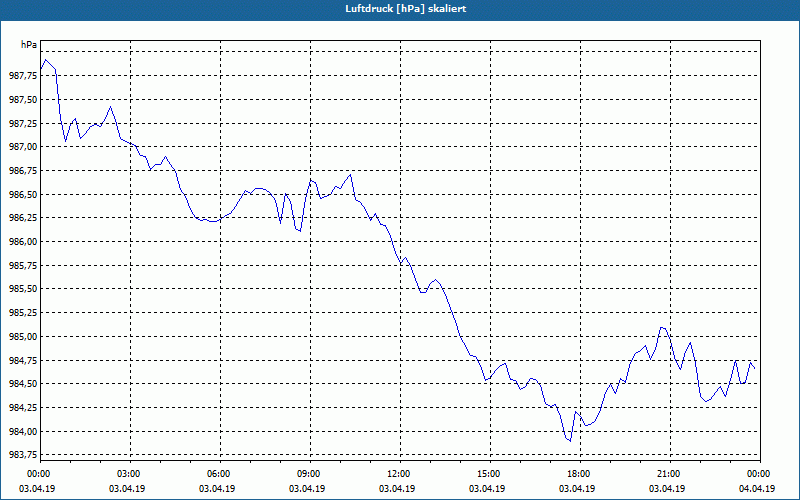Click the 18:00 time axis label

[x=580, y=474]
